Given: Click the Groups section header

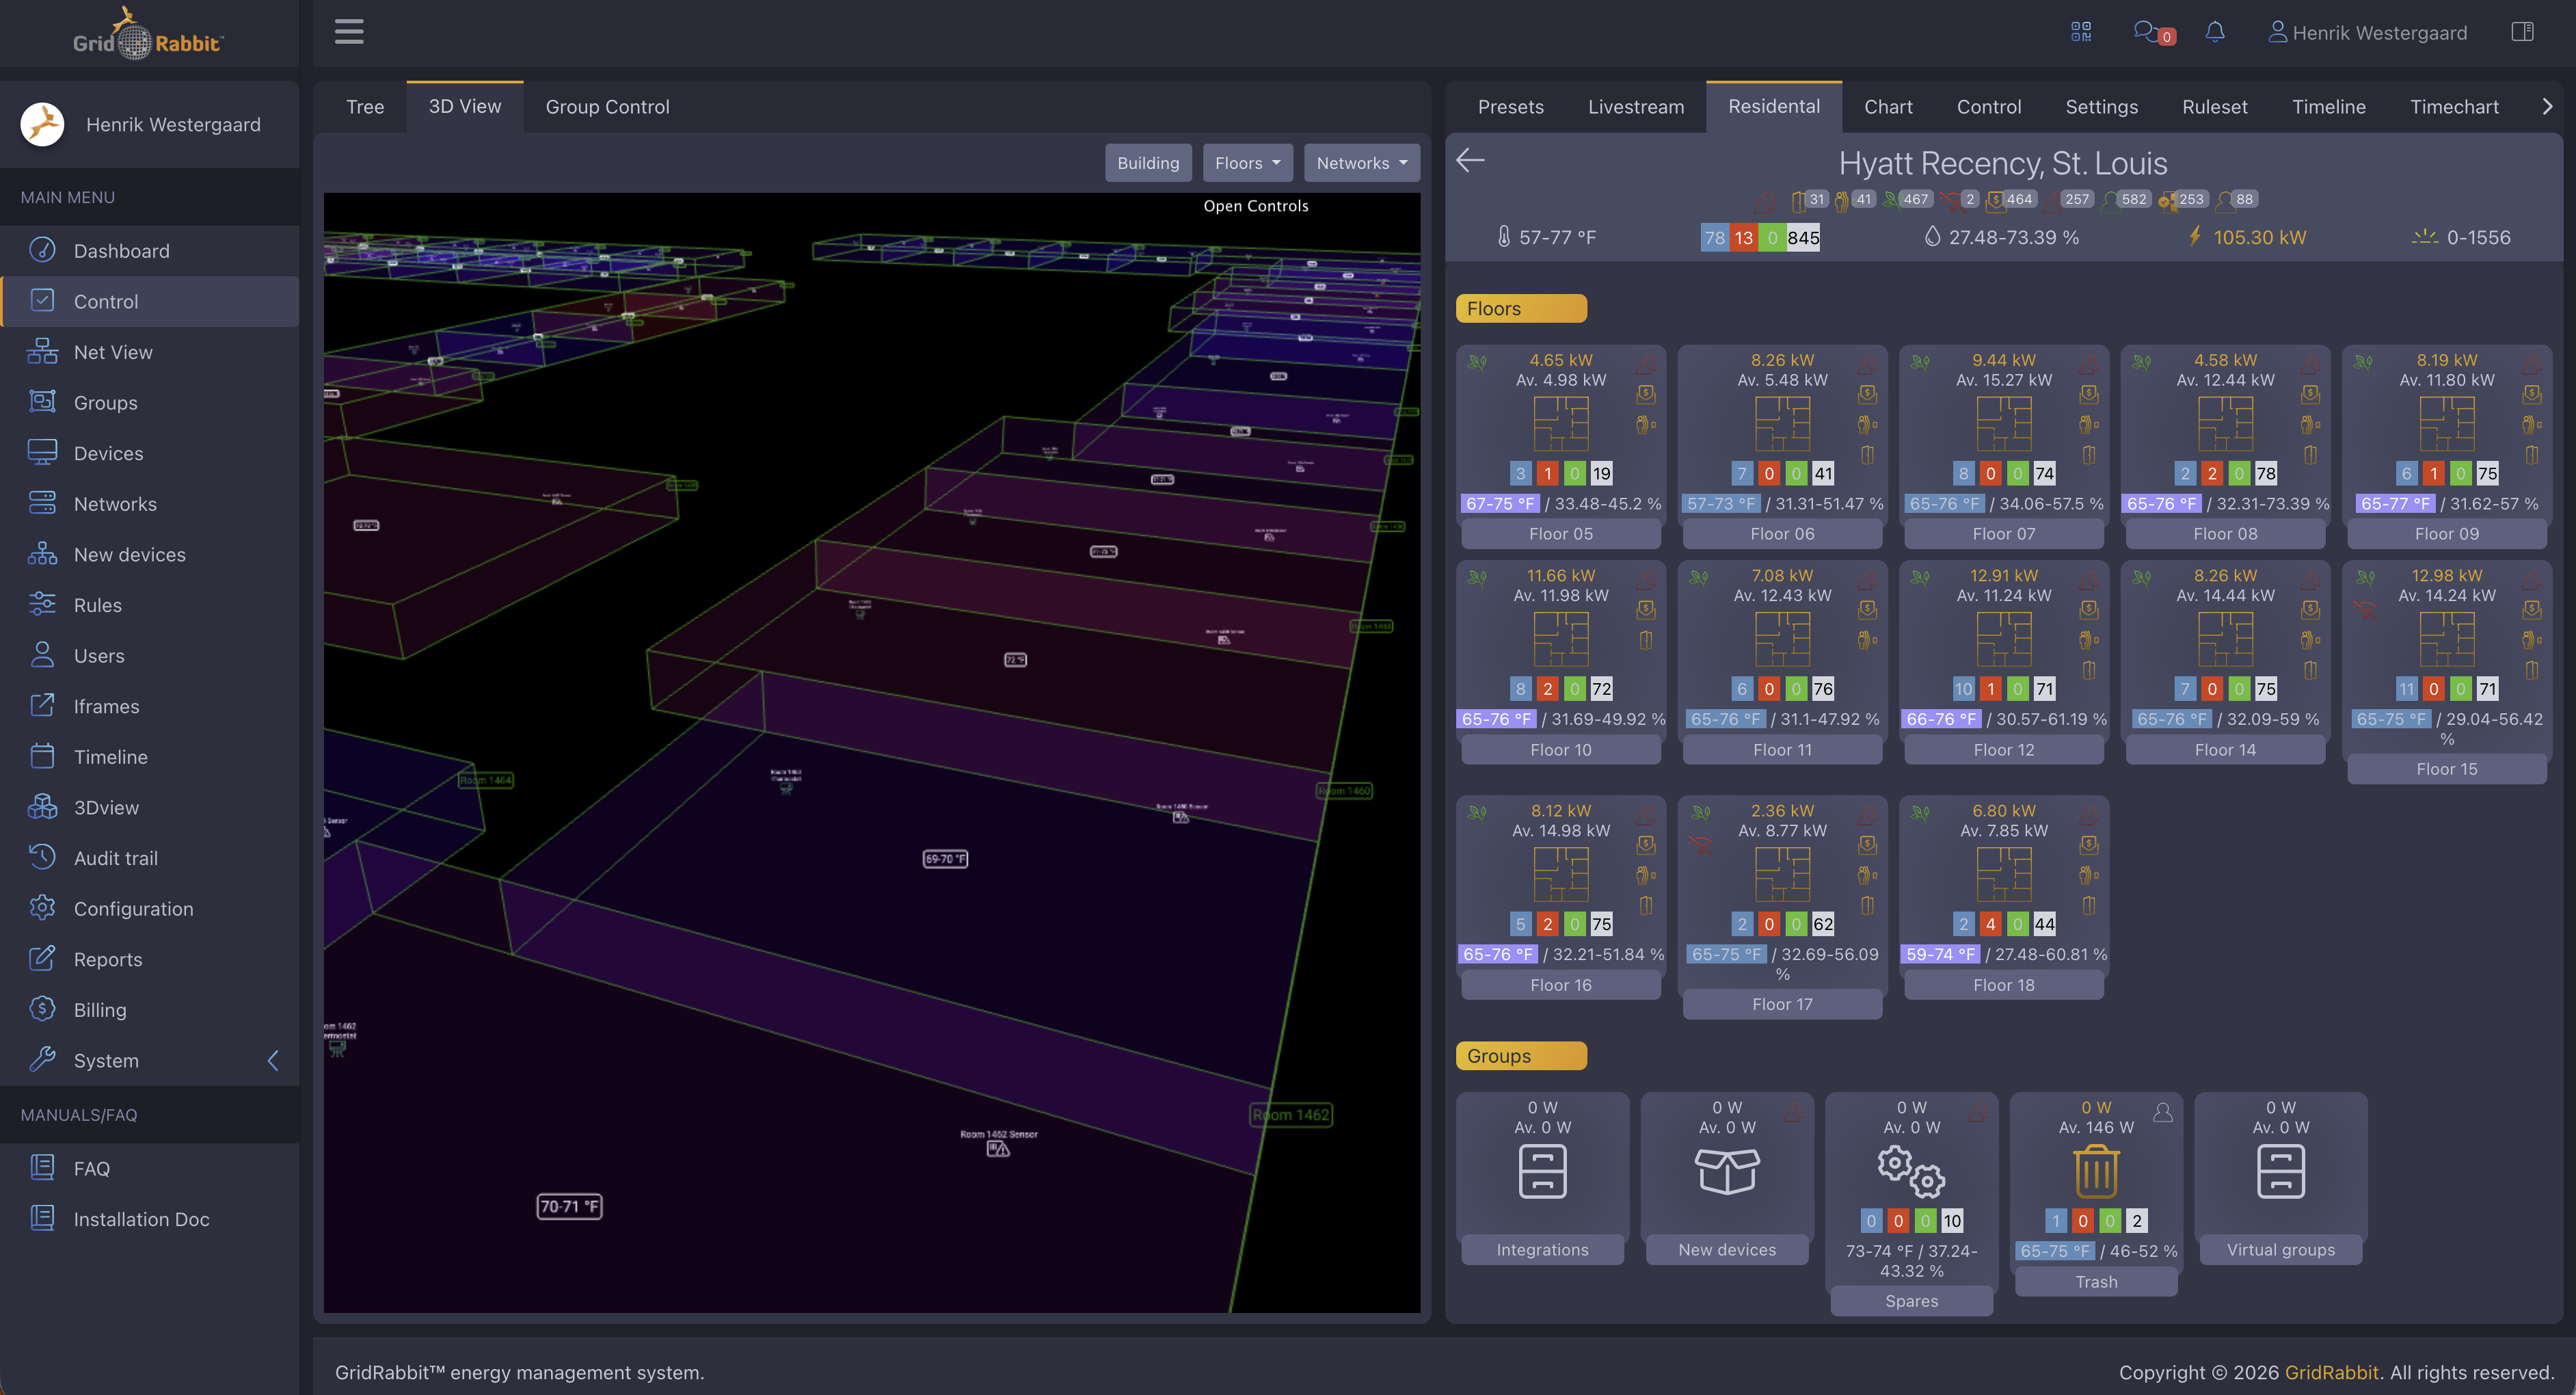Looking at the screenshot, I should (1520, 1055).
